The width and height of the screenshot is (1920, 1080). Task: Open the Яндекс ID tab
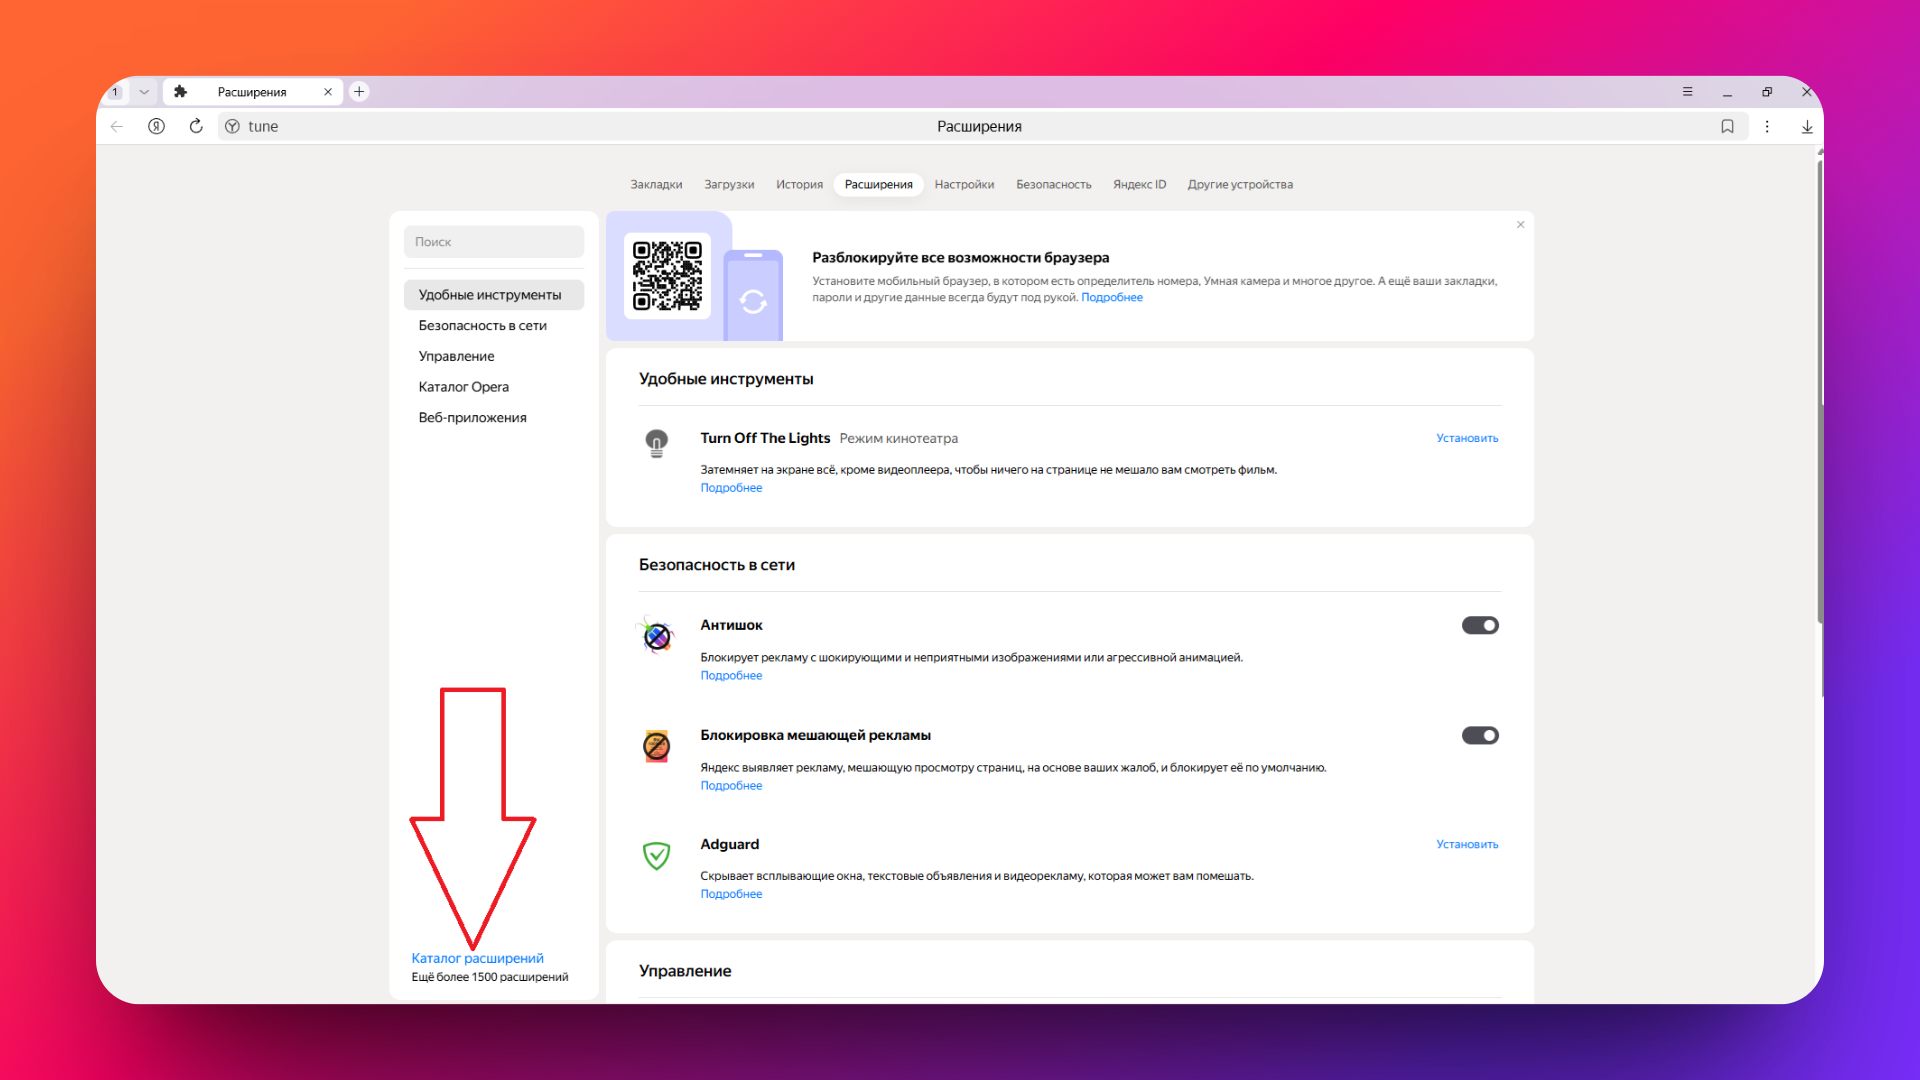coord(1139,184)
